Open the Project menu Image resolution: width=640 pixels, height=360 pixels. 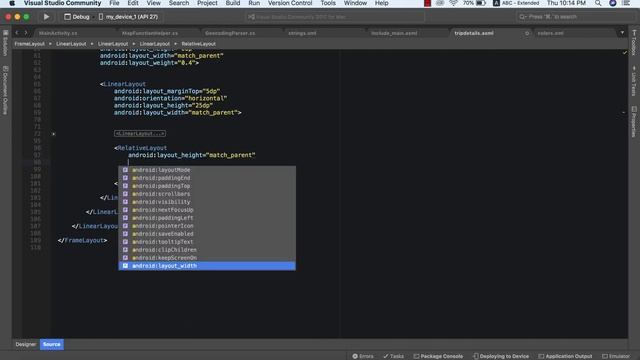point(207,3)
